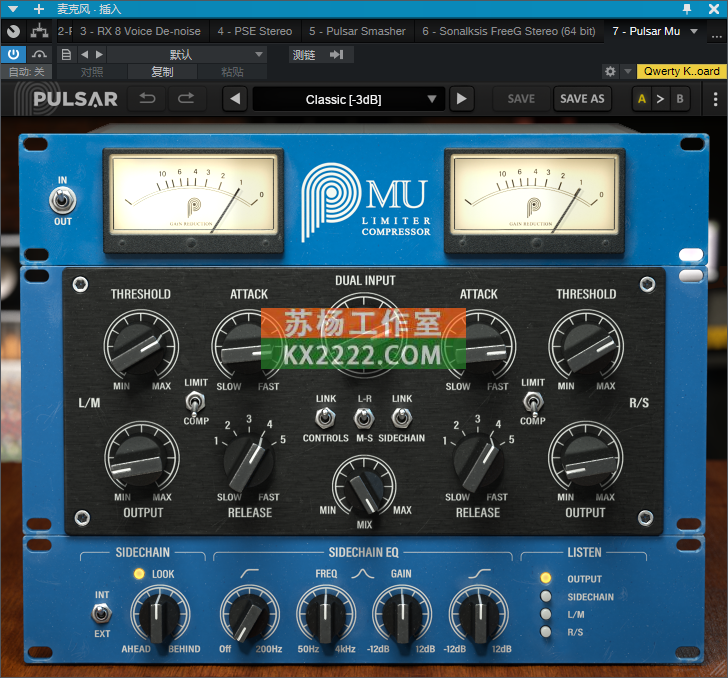Click the SAVE AS button
This screenshot has width=728, height=678.
pyautogui.click(x=582, y=98)
